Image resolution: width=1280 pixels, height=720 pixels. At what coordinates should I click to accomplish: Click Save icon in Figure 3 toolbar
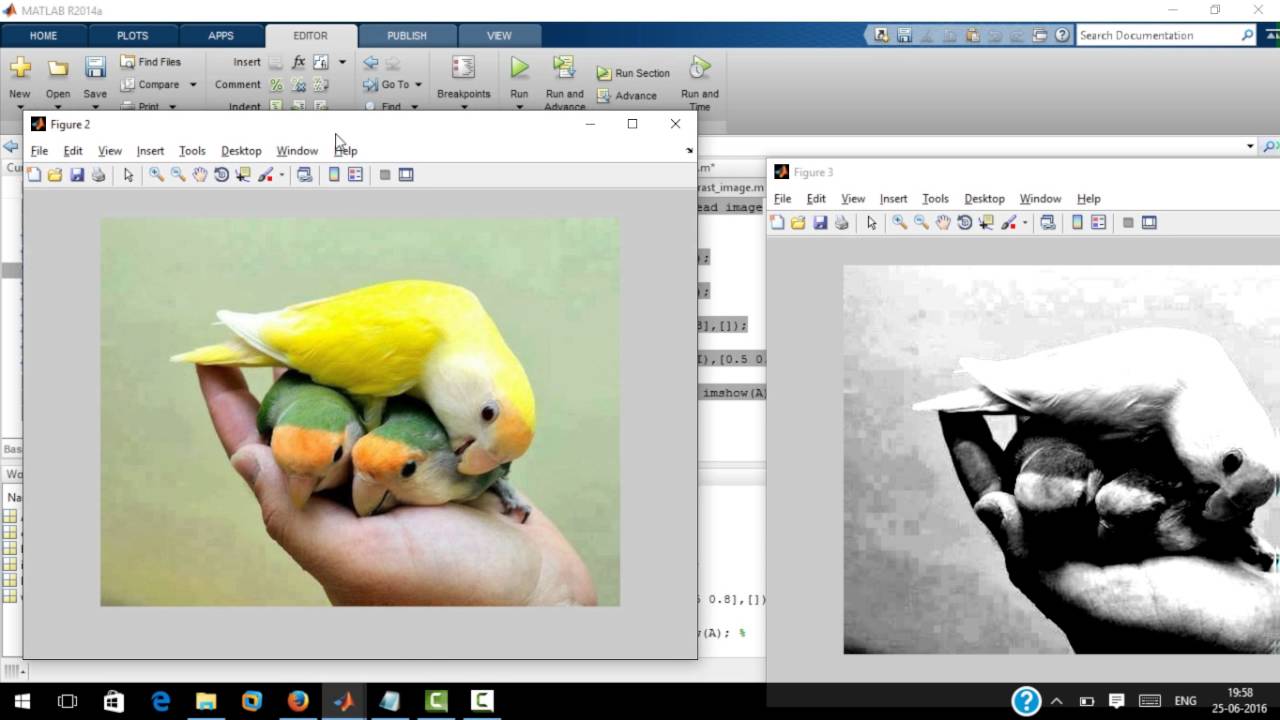[x=820, y=223]
